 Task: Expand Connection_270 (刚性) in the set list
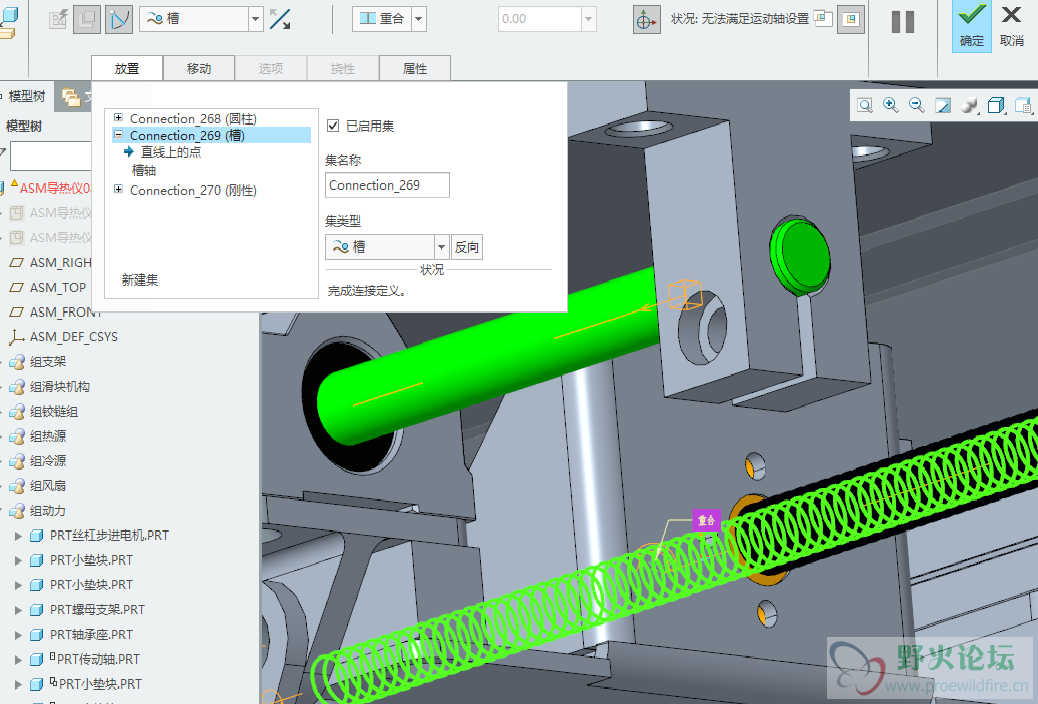(x=118, y=190)
